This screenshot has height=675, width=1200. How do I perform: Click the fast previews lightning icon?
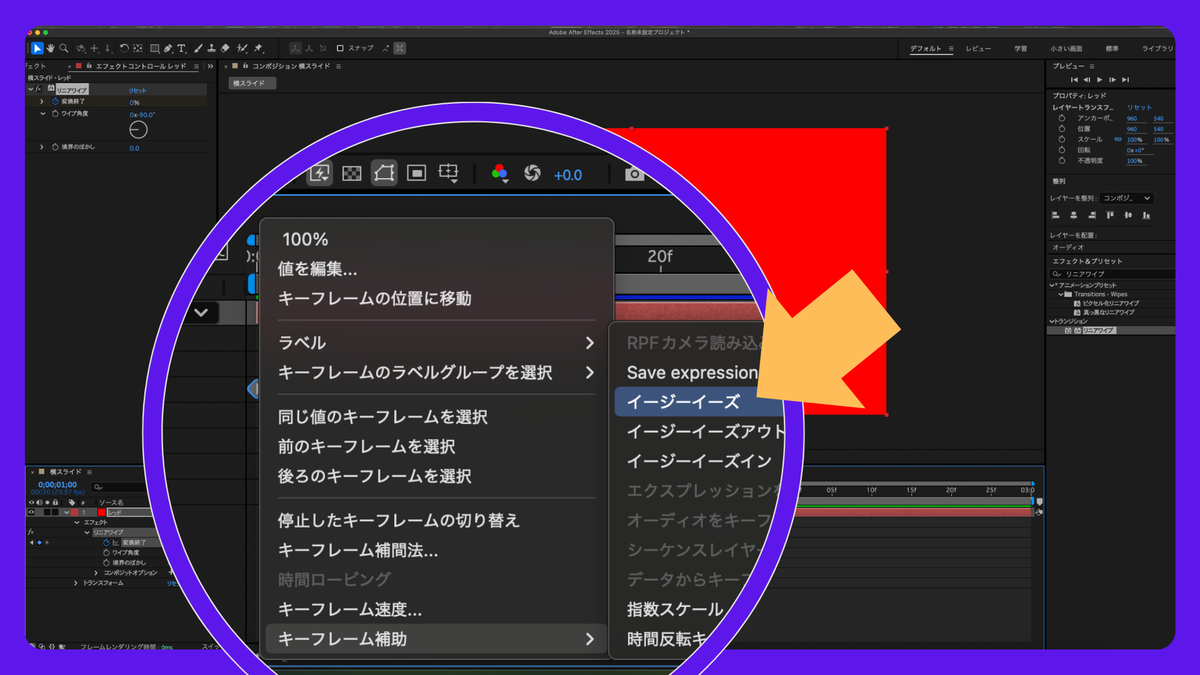click(x=319, y=173)
